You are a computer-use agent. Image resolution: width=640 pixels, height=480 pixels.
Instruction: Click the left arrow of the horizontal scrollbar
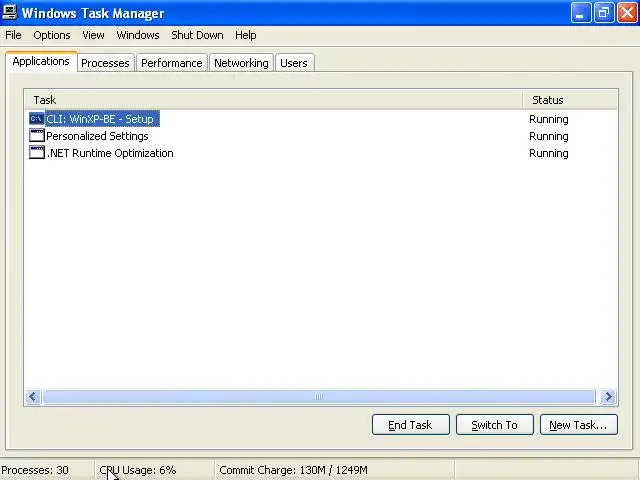33,396
